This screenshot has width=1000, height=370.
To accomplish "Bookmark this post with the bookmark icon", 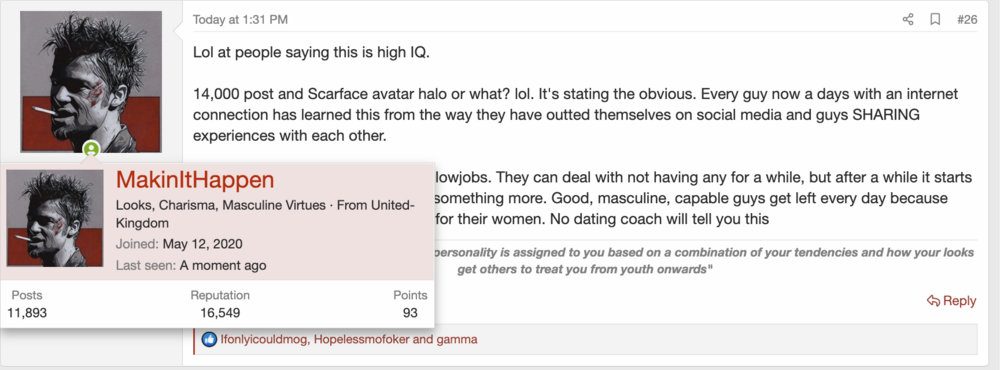I will click(936, 20).
